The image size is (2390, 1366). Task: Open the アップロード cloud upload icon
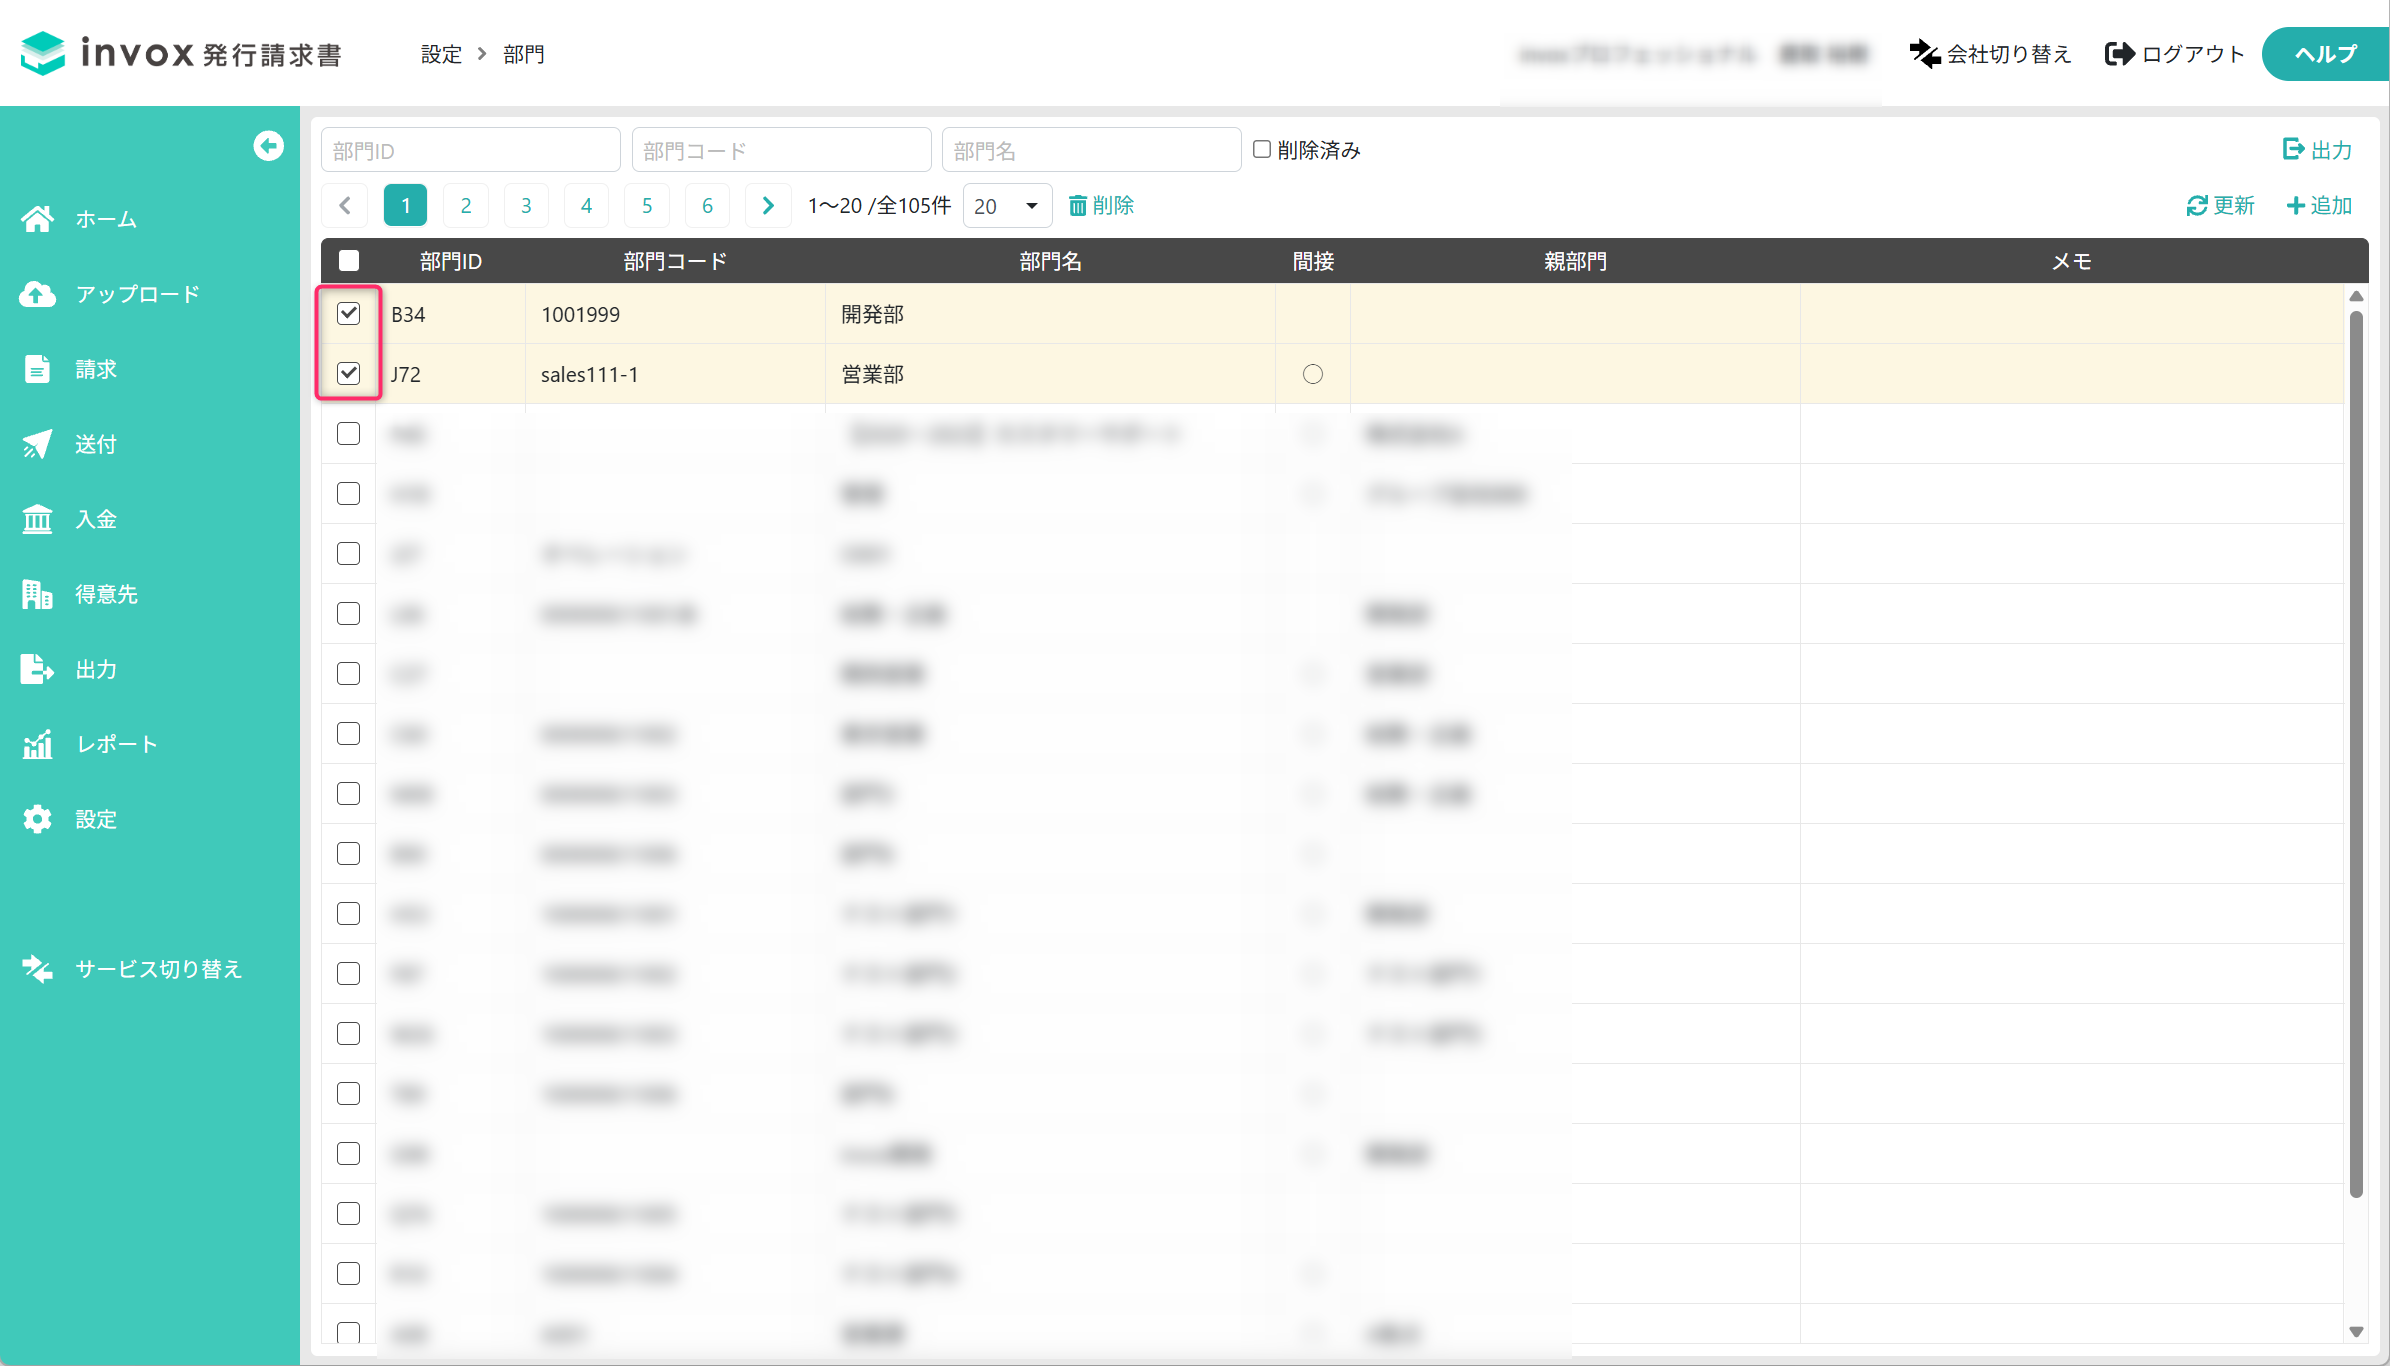[37, 294]
